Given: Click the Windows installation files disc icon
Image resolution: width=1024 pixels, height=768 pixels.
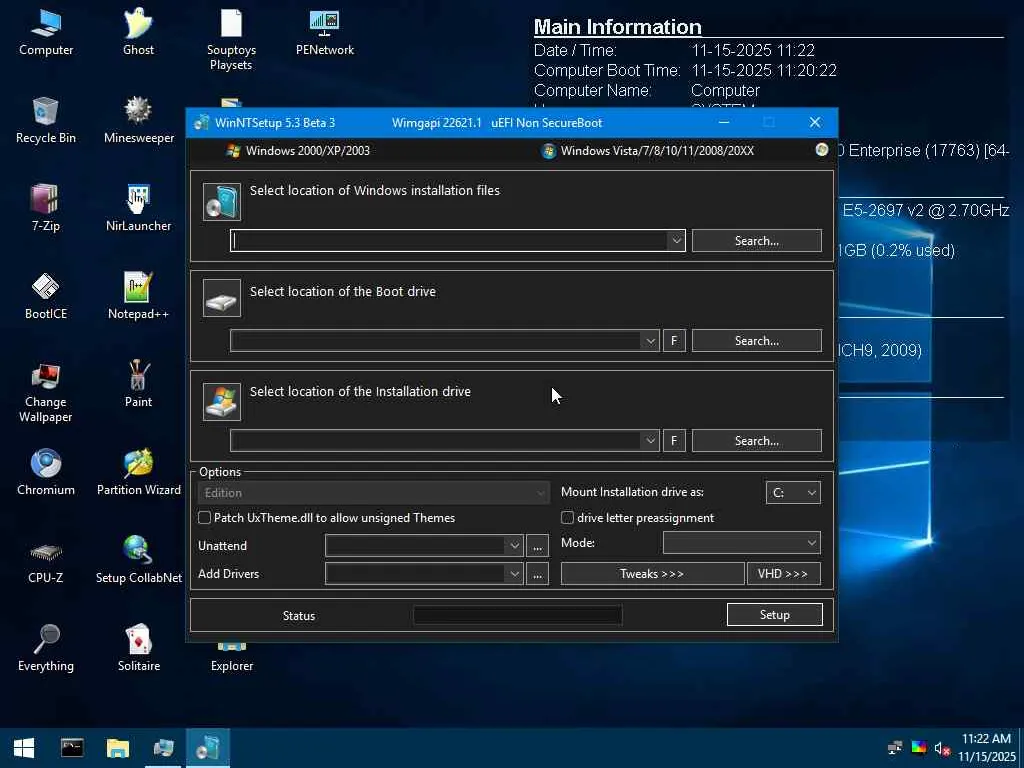Looking at the screenshot, I should 222,201.
